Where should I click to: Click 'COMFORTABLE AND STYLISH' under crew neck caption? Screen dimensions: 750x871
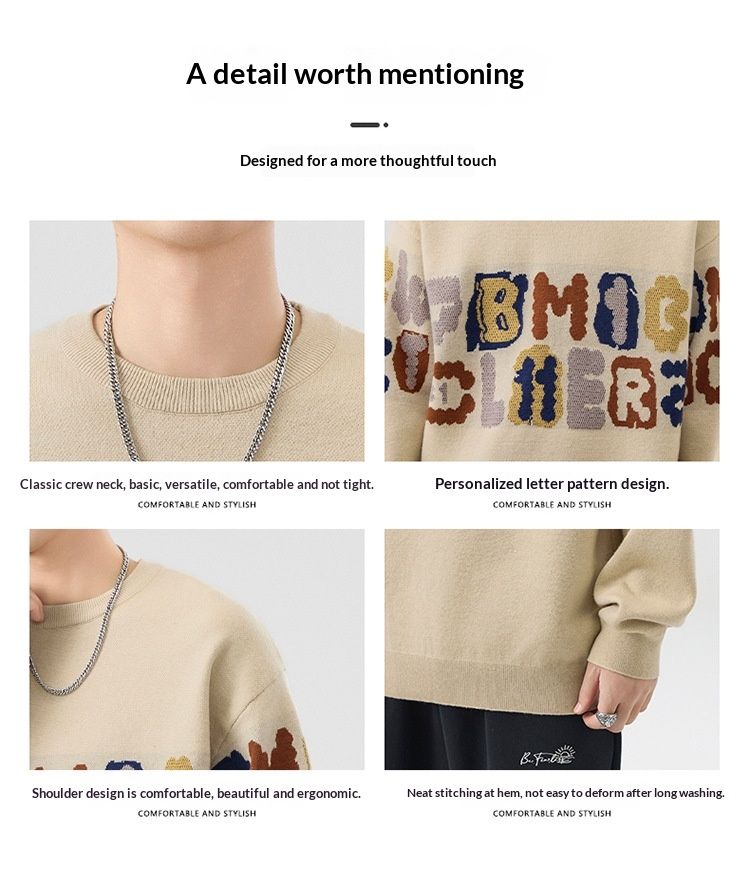(197, 504)
